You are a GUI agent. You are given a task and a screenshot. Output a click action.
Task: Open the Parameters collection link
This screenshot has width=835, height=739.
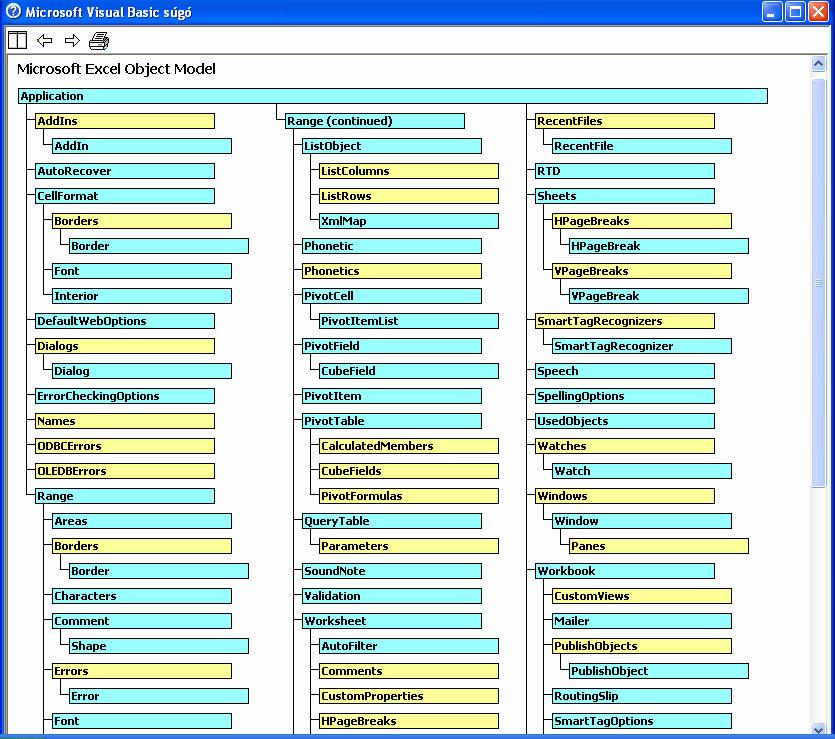point(409,546)
